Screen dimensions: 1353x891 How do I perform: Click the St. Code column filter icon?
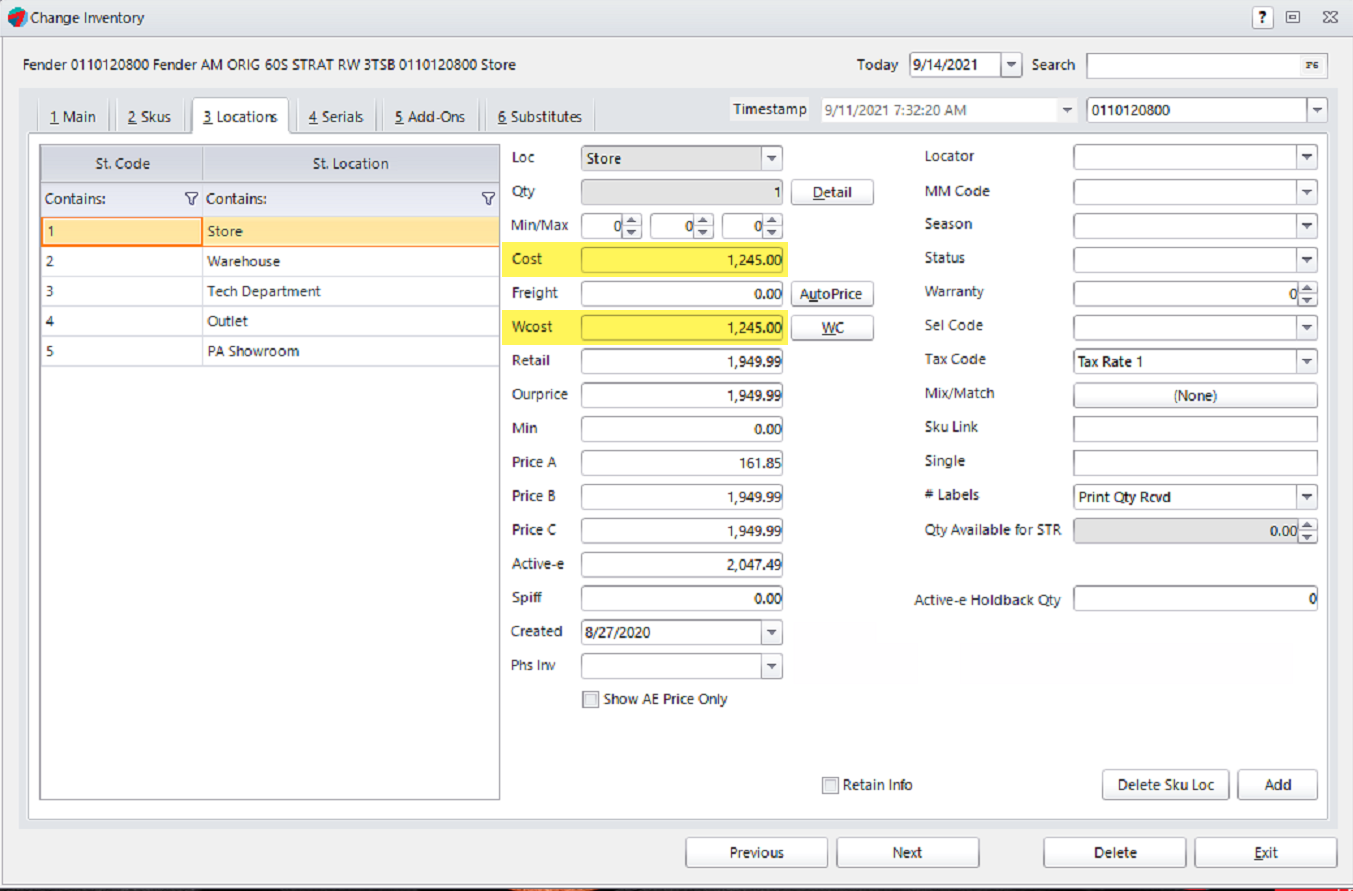tap(191, 199)
